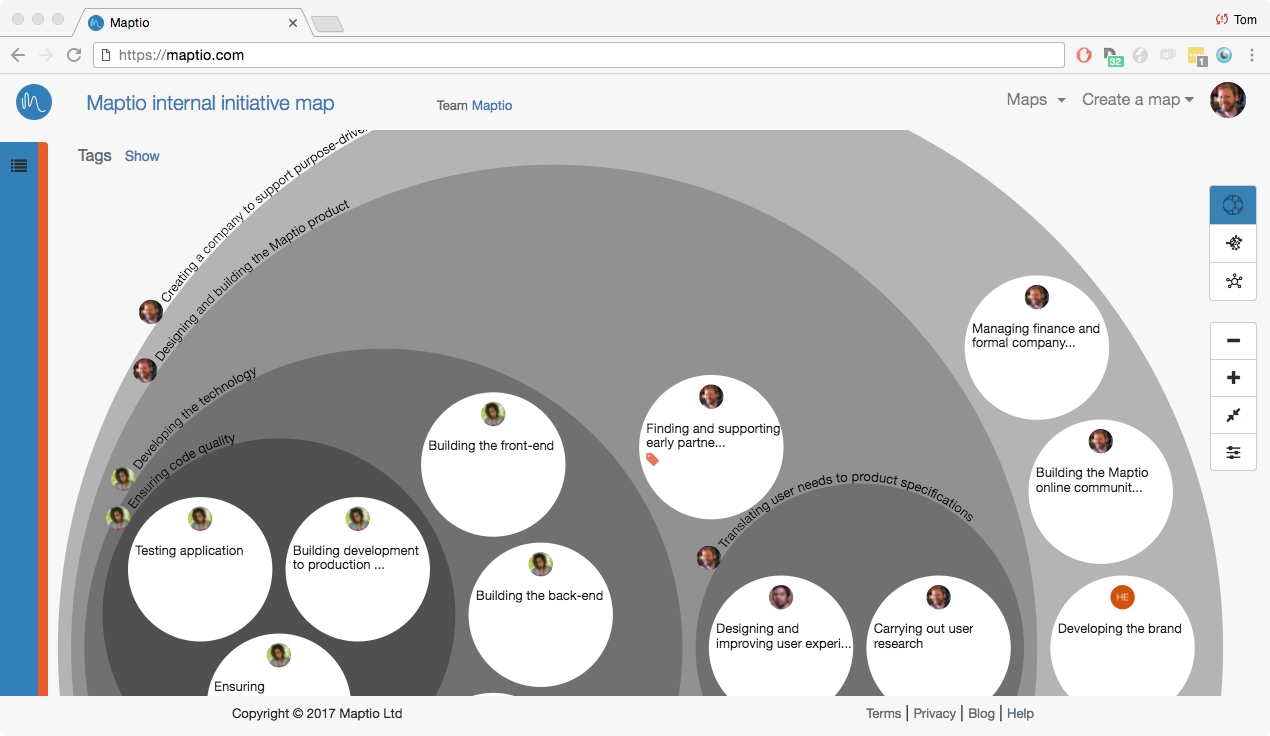Select the Building the back-end circle

tap(541, 615)
